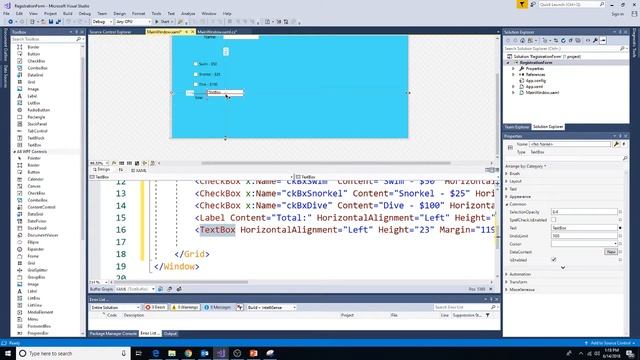Select the DataGrid control in Toolbox common controls
640x360 pixels.
coord(35,75)
